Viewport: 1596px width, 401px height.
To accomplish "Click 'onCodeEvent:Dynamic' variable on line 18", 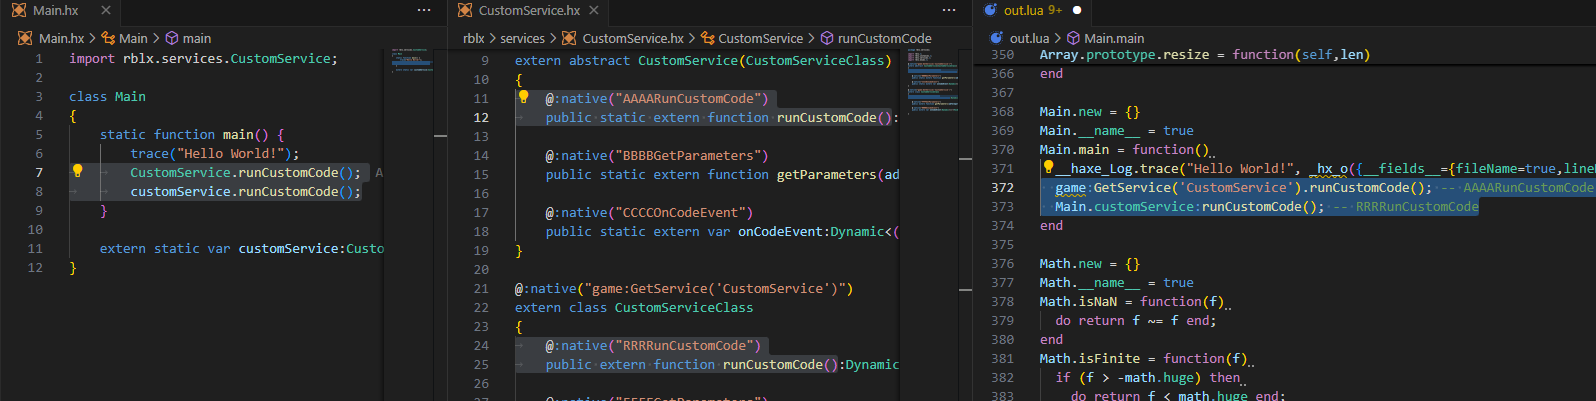I will pyautogui.click(x=811, y=231).
